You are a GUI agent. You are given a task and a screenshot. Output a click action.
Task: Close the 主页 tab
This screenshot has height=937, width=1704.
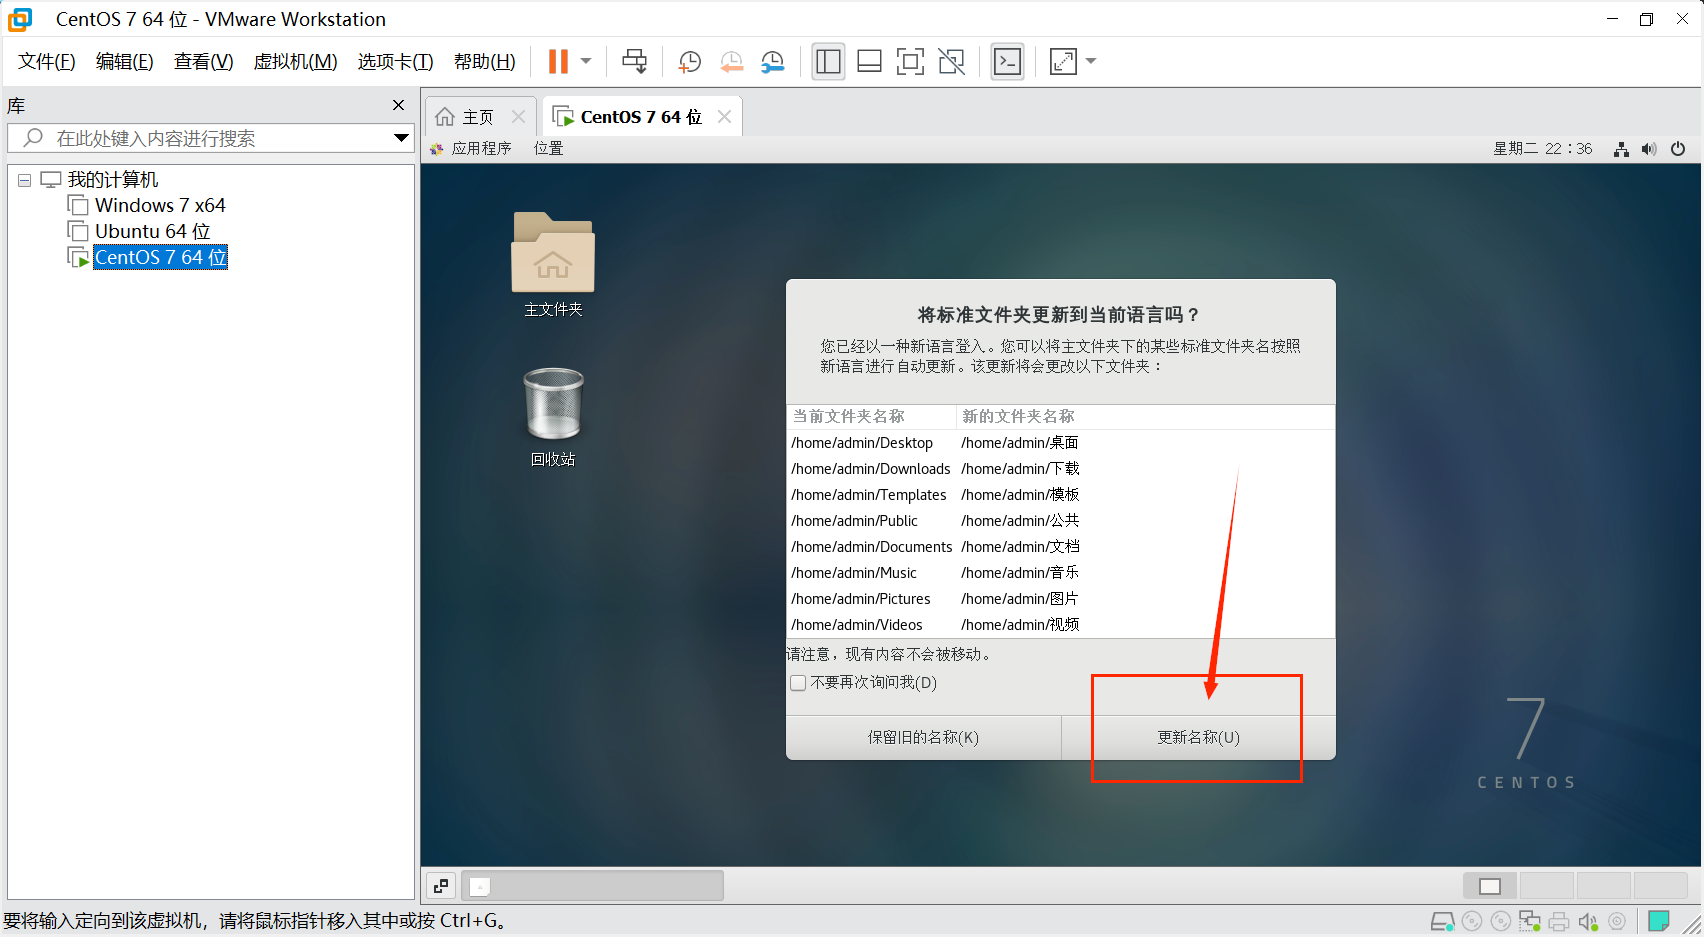(518, 116)
